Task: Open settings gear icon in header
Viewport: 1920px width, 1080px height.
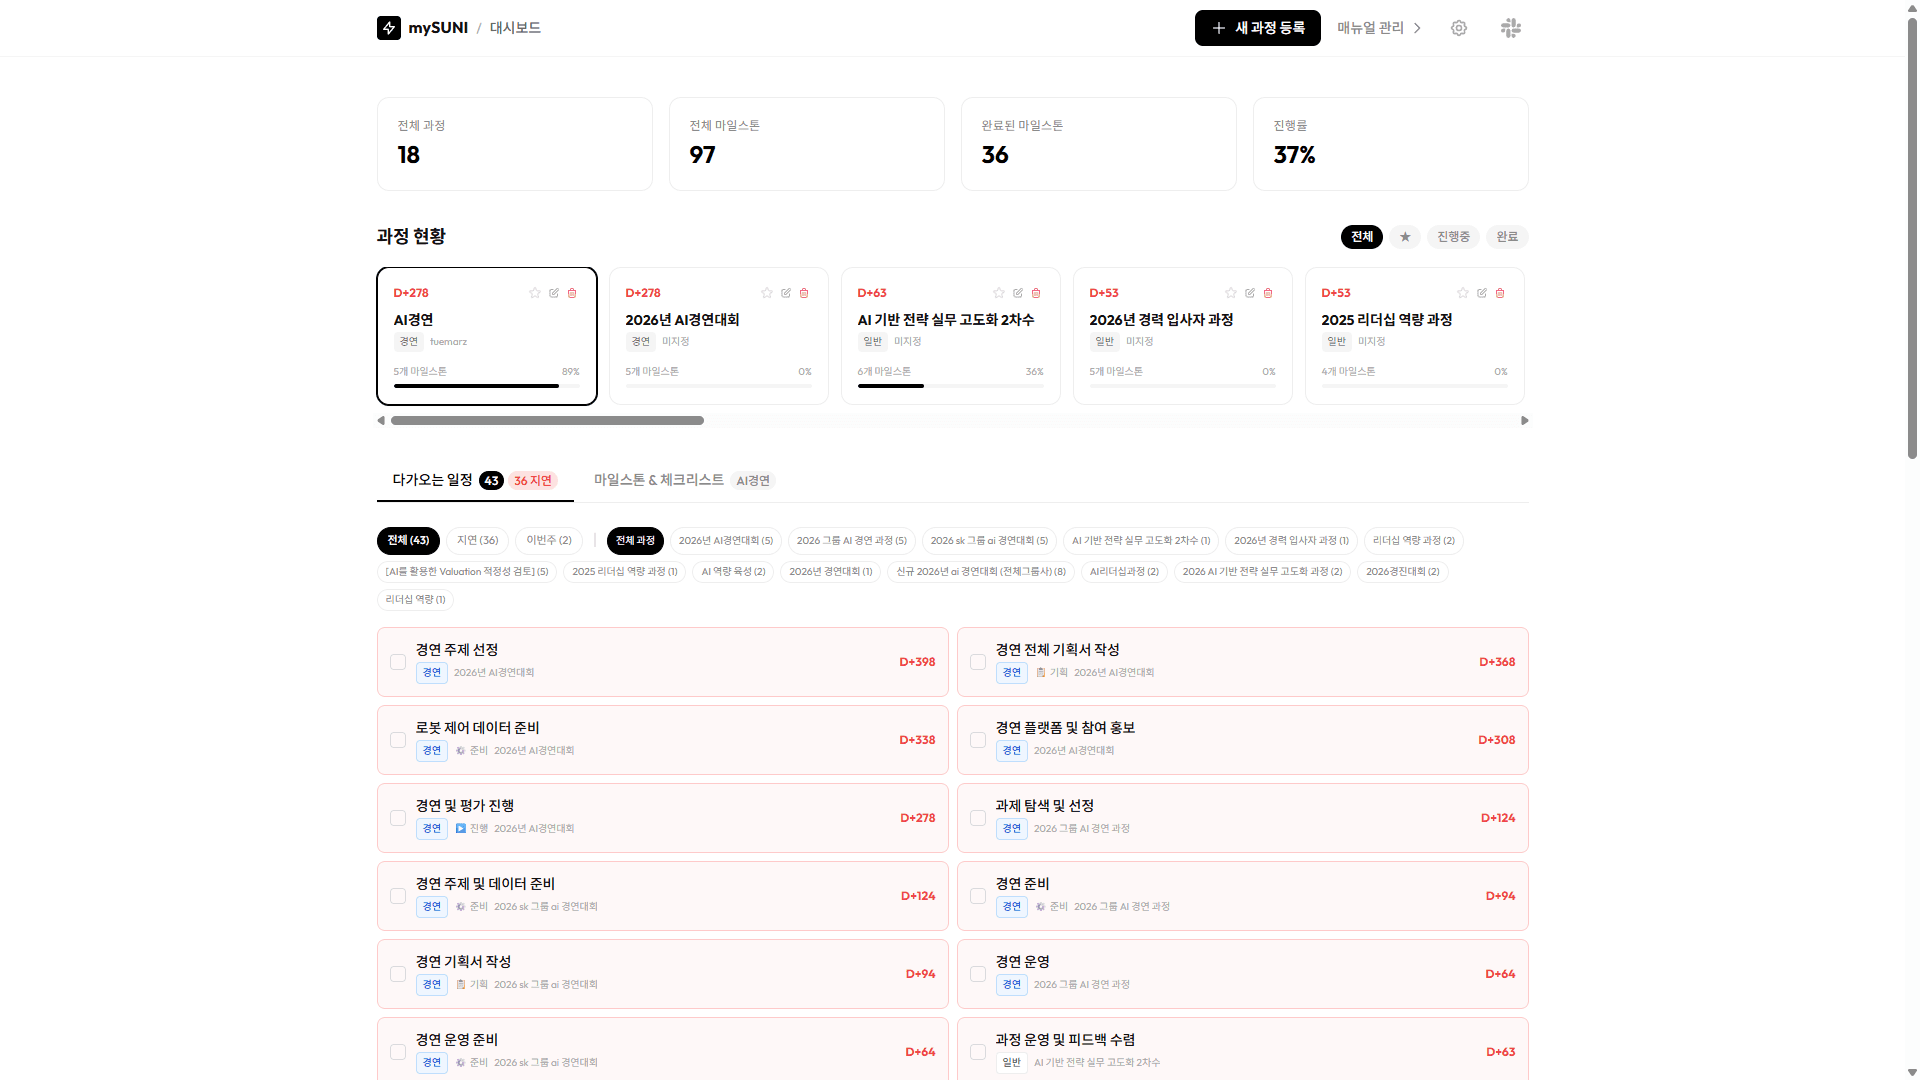Action: (x=1459, y=28)
